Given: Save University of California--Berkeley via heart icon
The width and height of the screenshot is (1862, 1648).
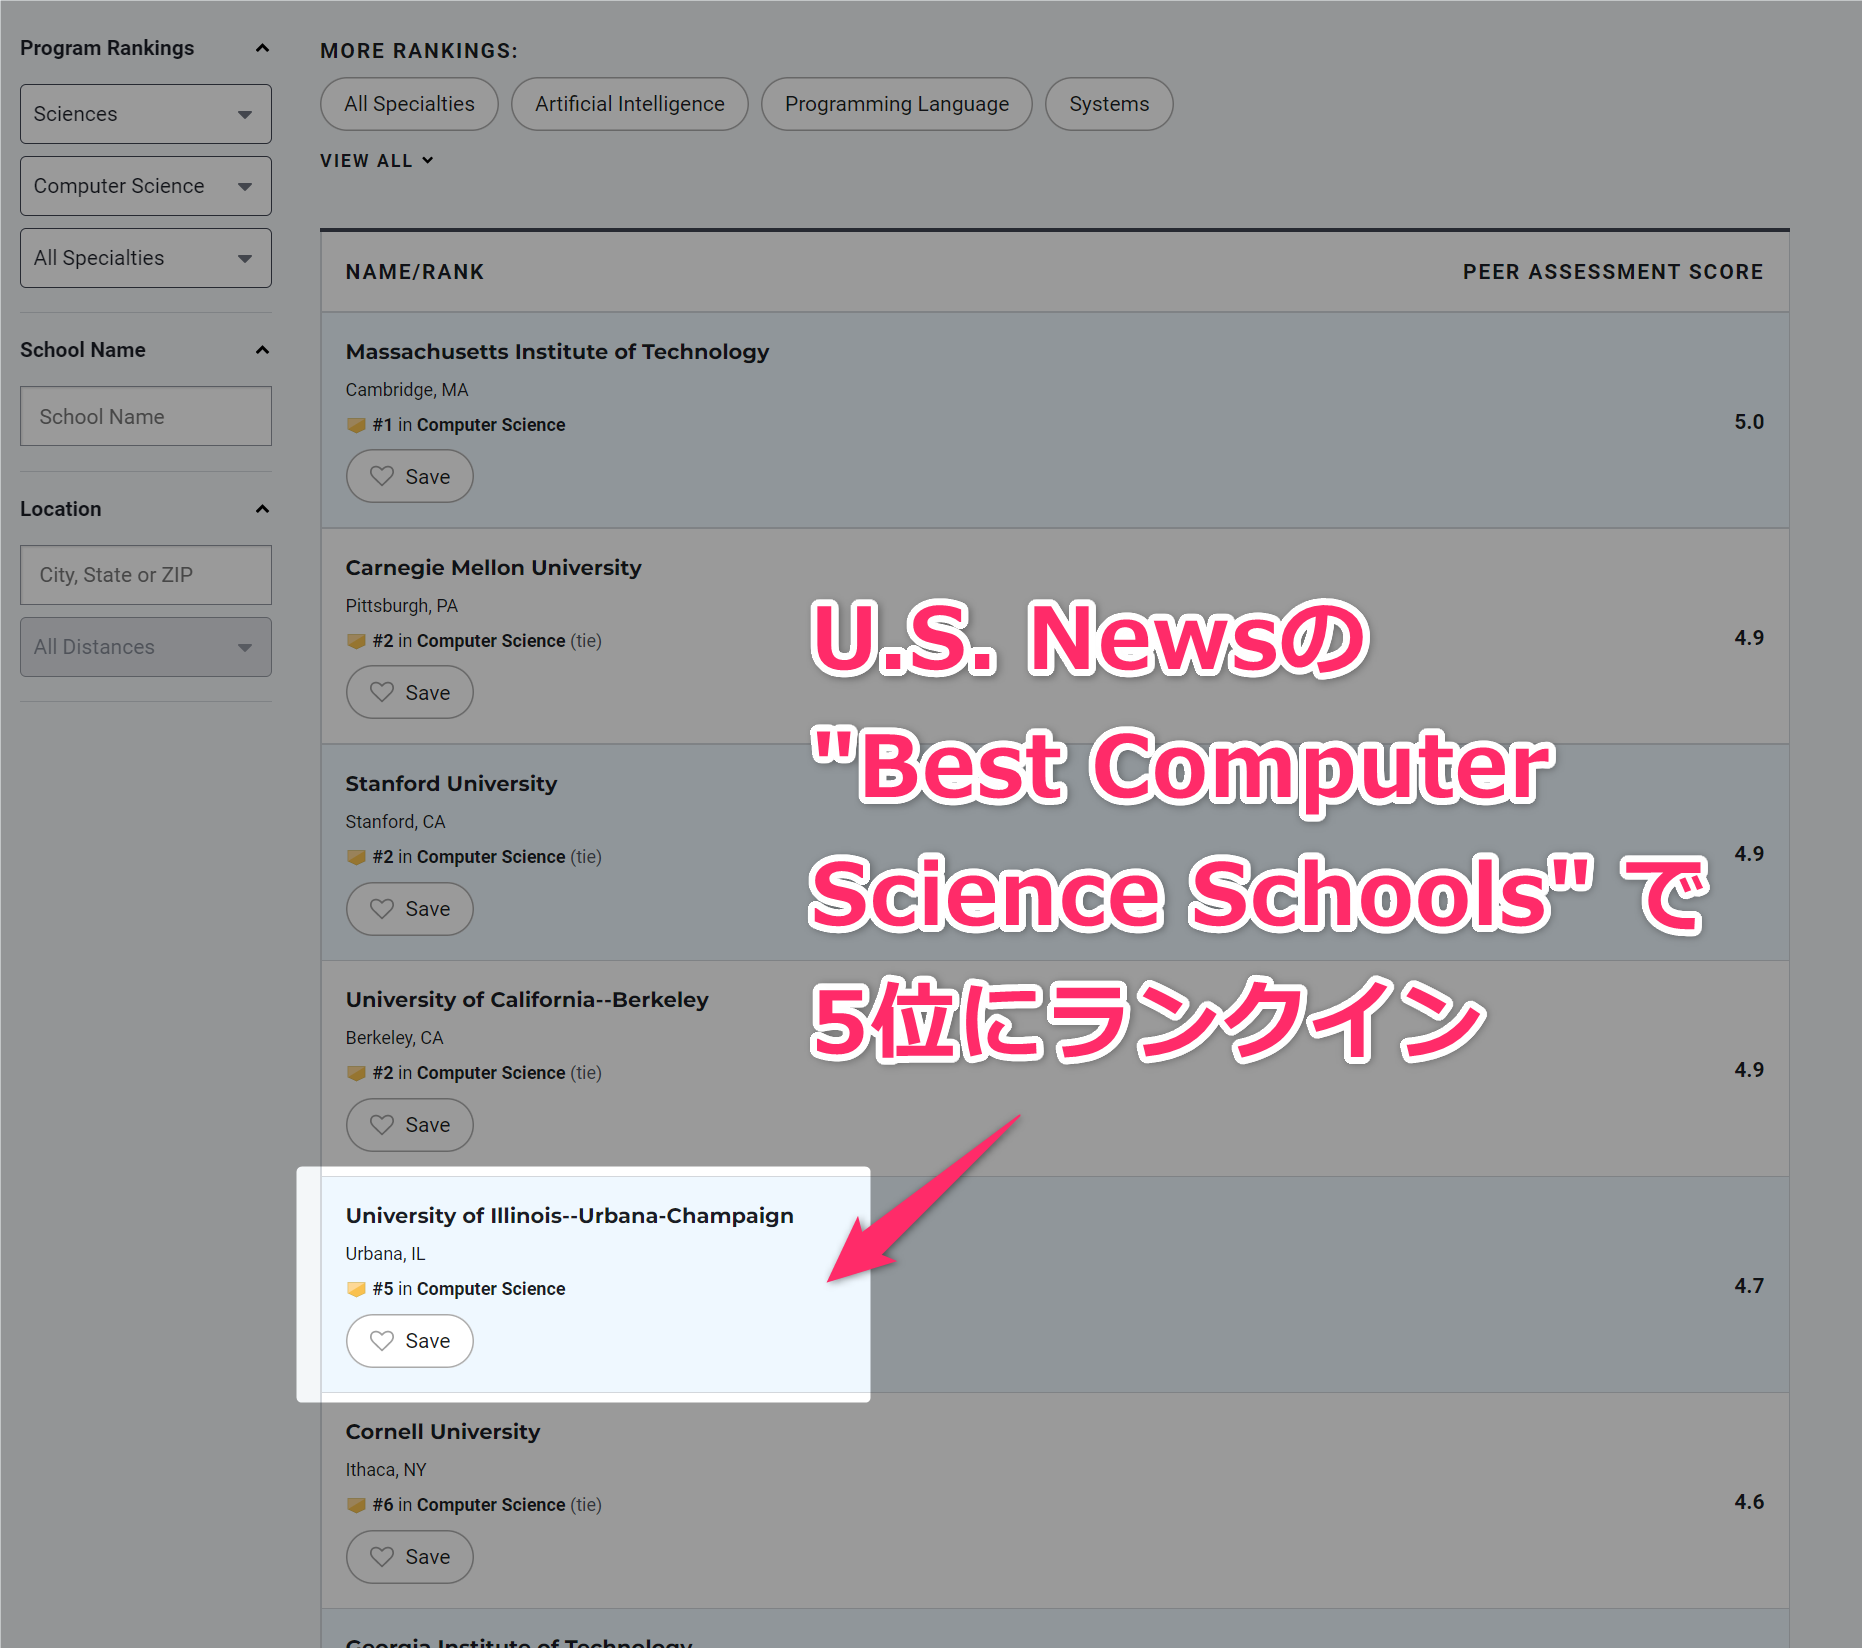Looking at the screenshot, I should 383,1125.
